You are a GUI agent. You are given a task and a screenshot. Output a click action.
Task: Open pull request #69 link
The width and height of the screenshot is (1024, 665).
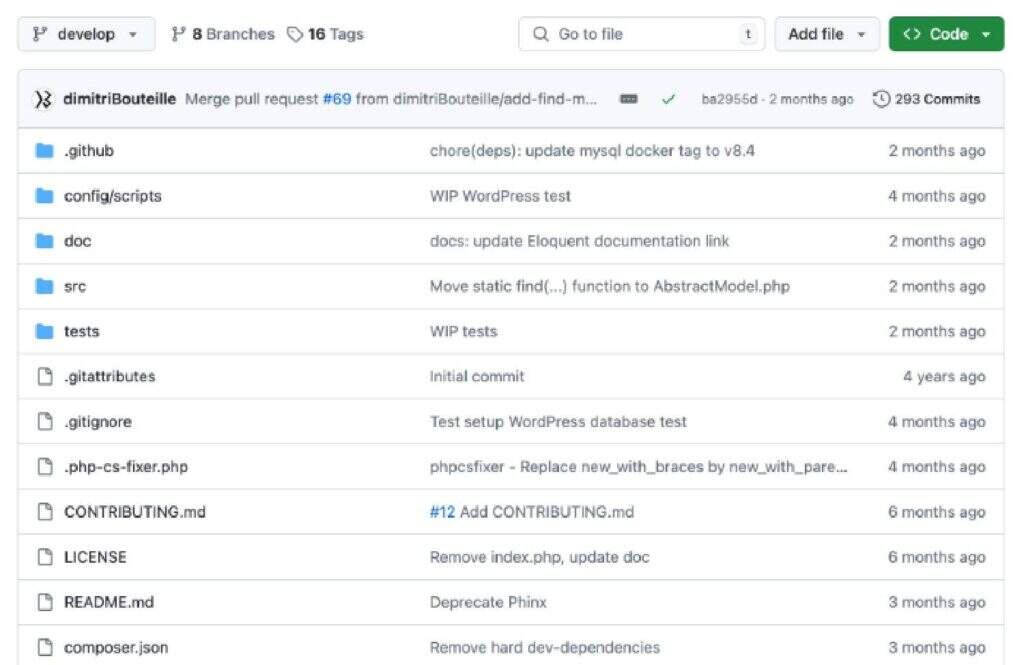(x=336, y=99)
